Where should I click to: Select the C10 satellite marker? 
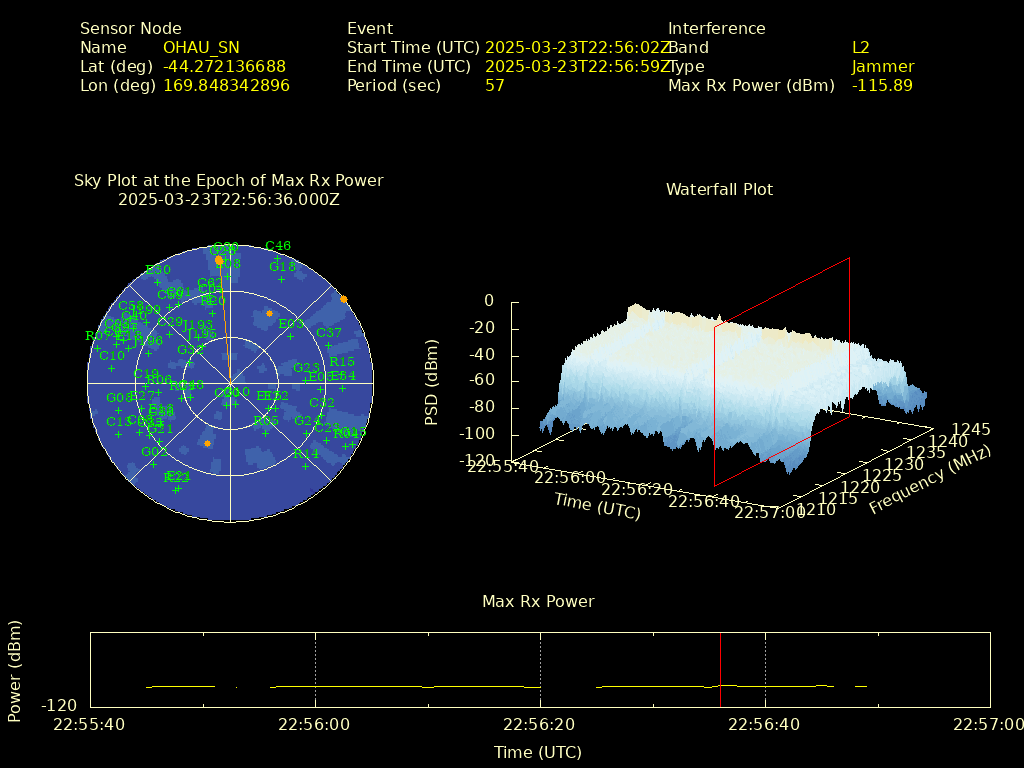point(111,368)
